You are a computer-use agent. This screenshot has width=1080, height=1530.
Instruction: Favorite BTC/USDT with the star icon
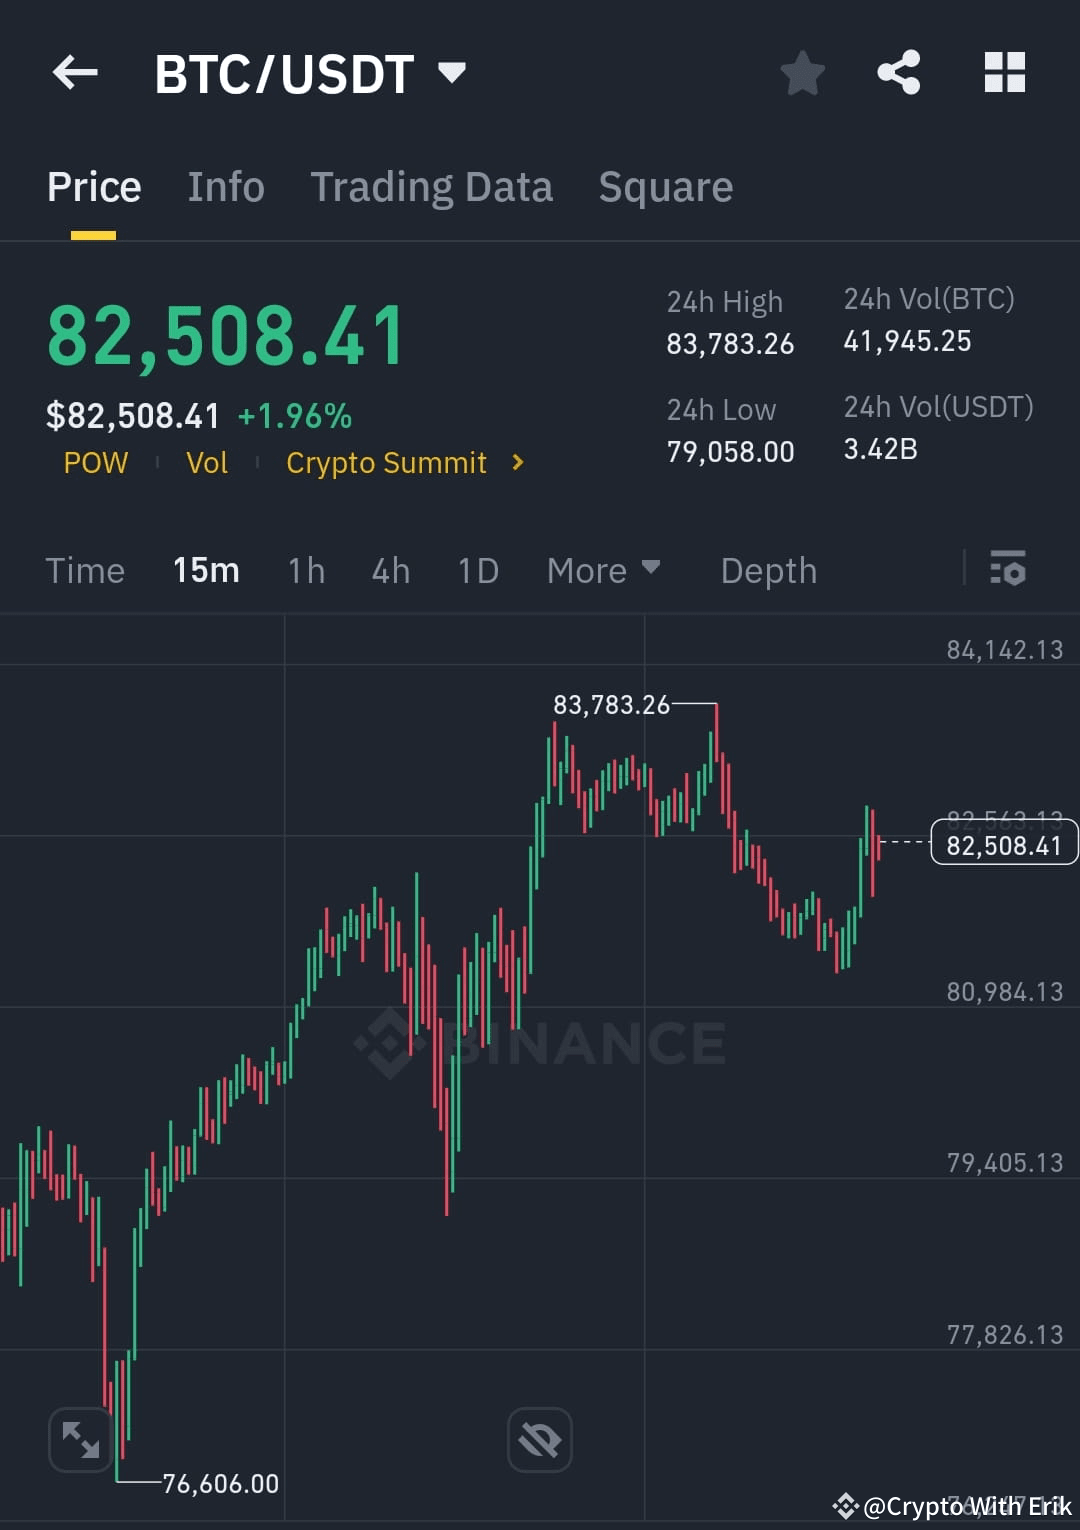(803, 72)
